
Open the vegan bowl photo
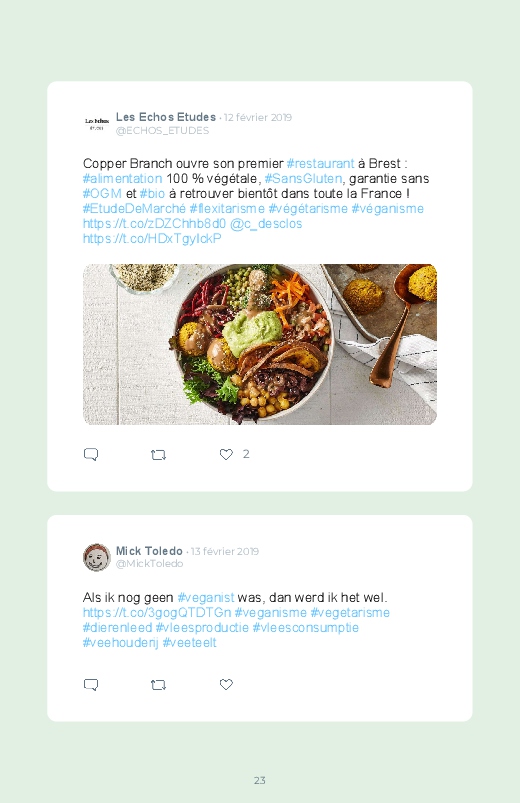(260, 344)
